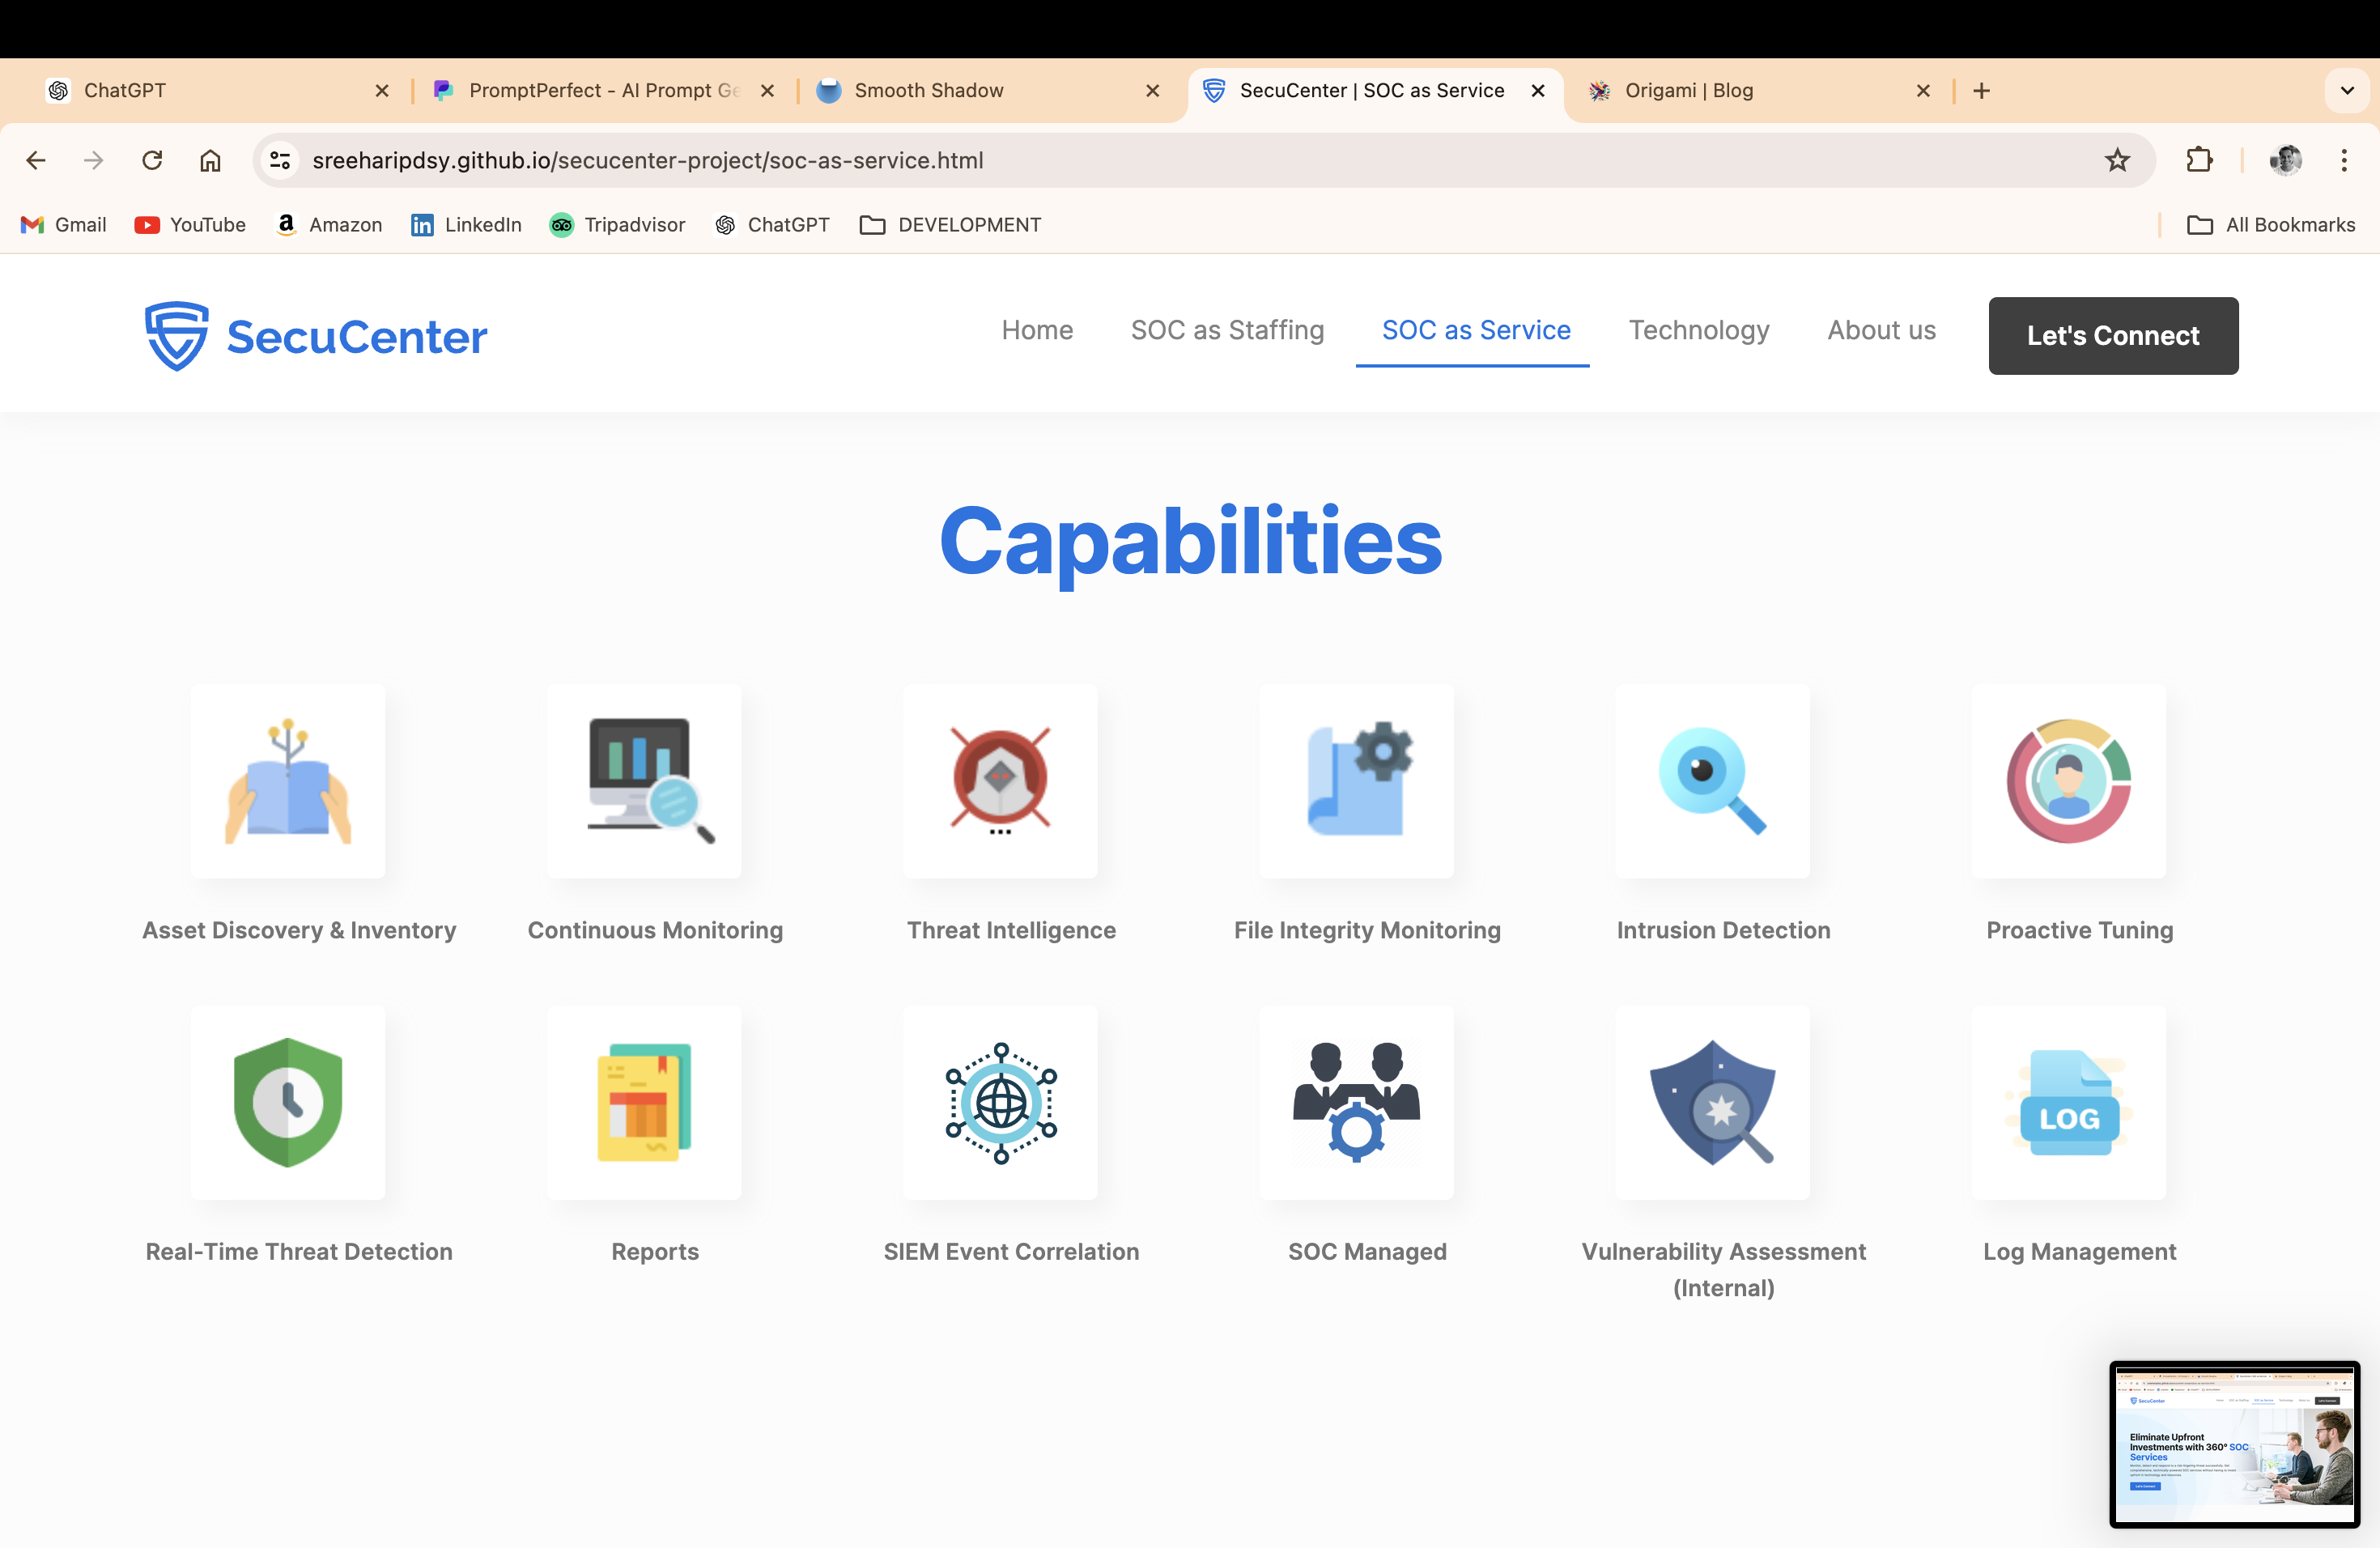The width and height of the screenshot is (2380, 1548).
Task: Open the Chrome tab search dropdown arrow
Action: [2346, 91]
